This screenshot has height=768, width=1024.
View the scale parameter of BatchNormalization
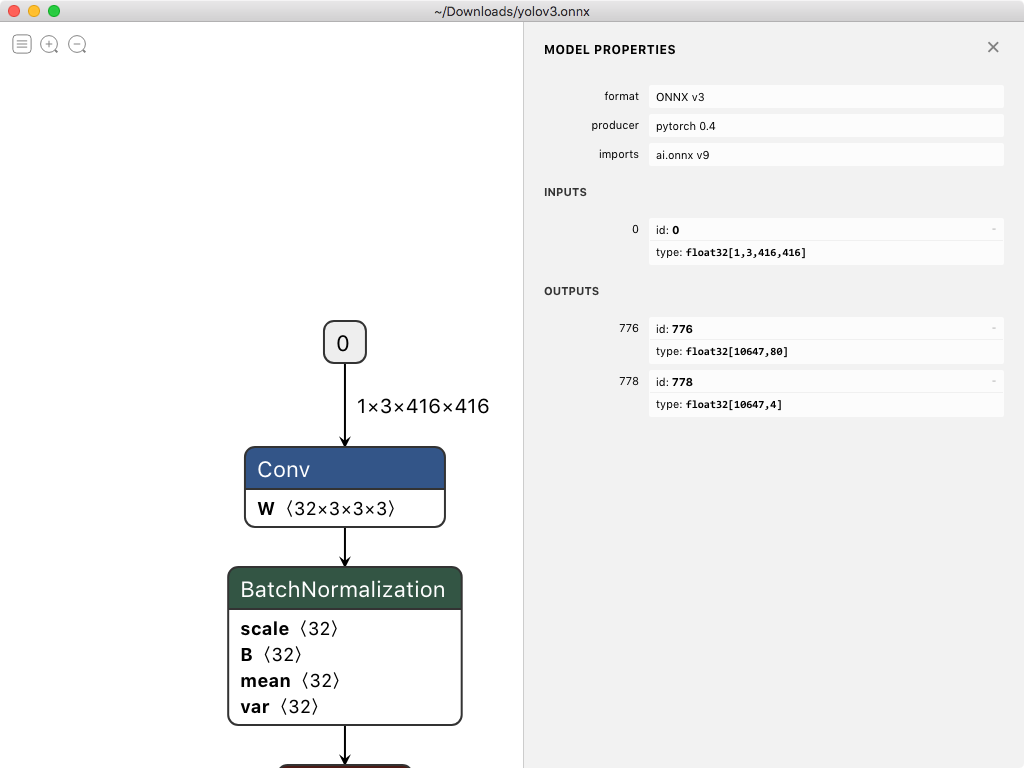pos(288,629)
